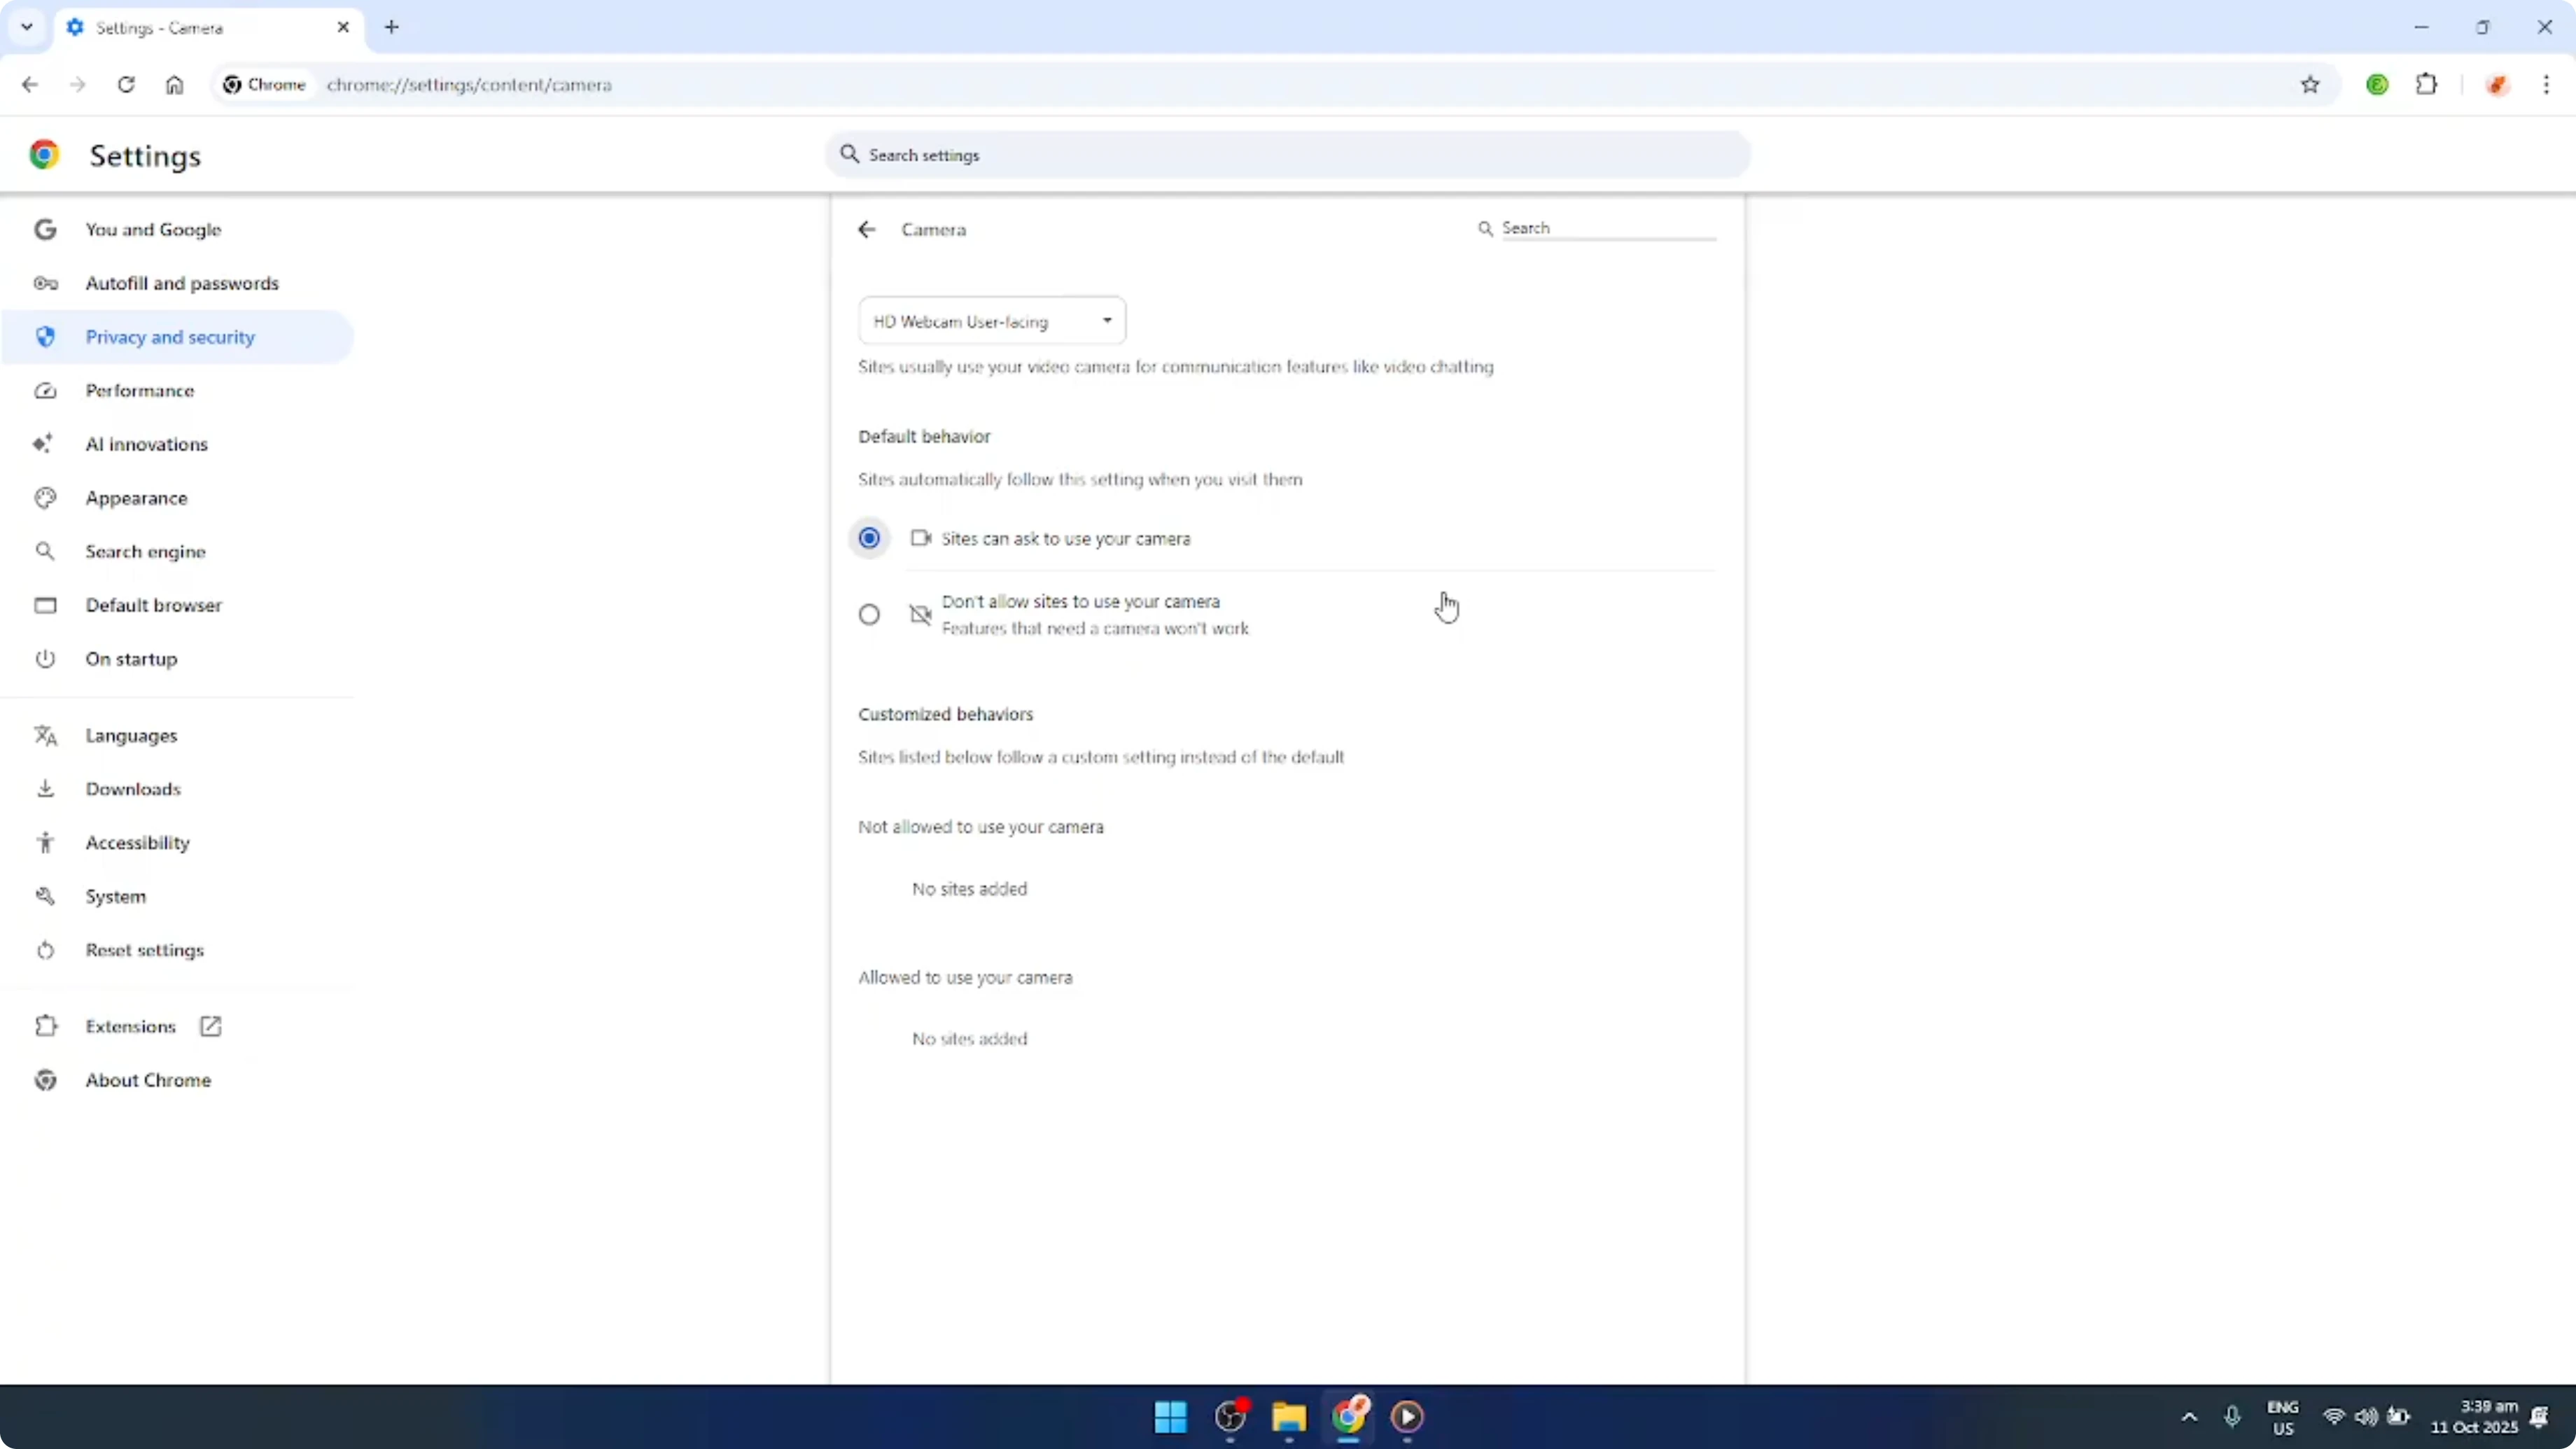Click the Chrome site info chip
The height and width of the screenshot is (1449, 2576).
click(264, 85)
